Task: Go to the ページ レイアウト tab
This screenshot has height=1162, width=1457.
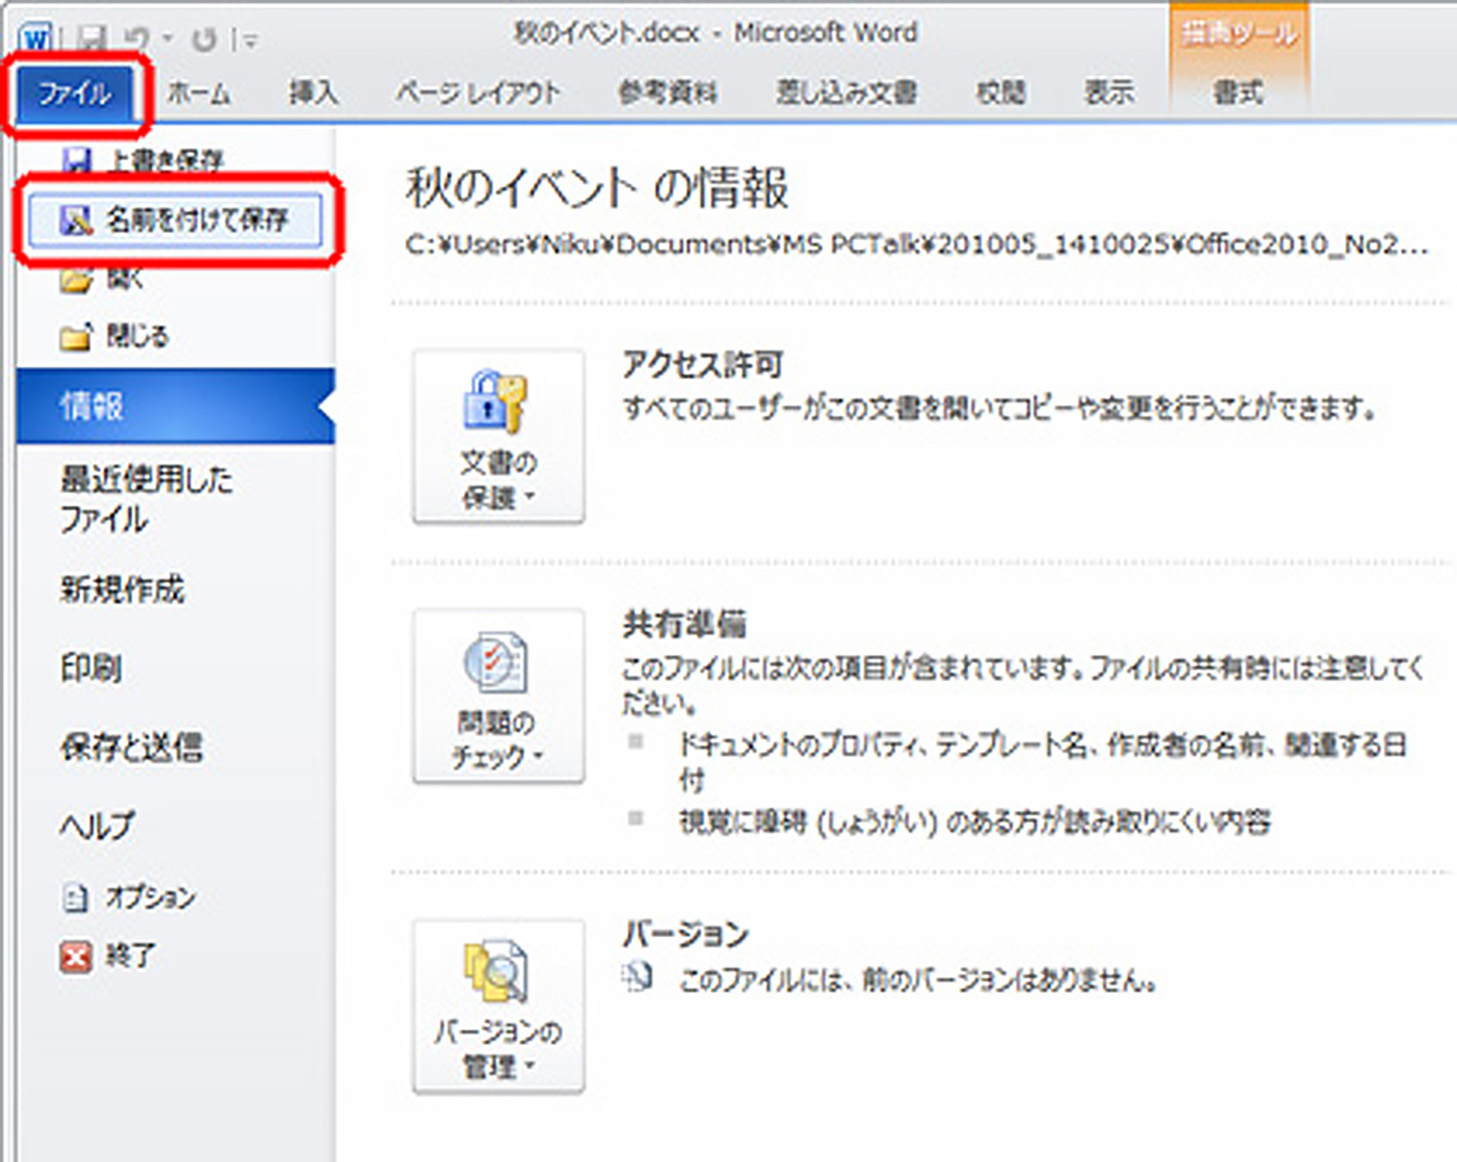Action: coord(477,93)
